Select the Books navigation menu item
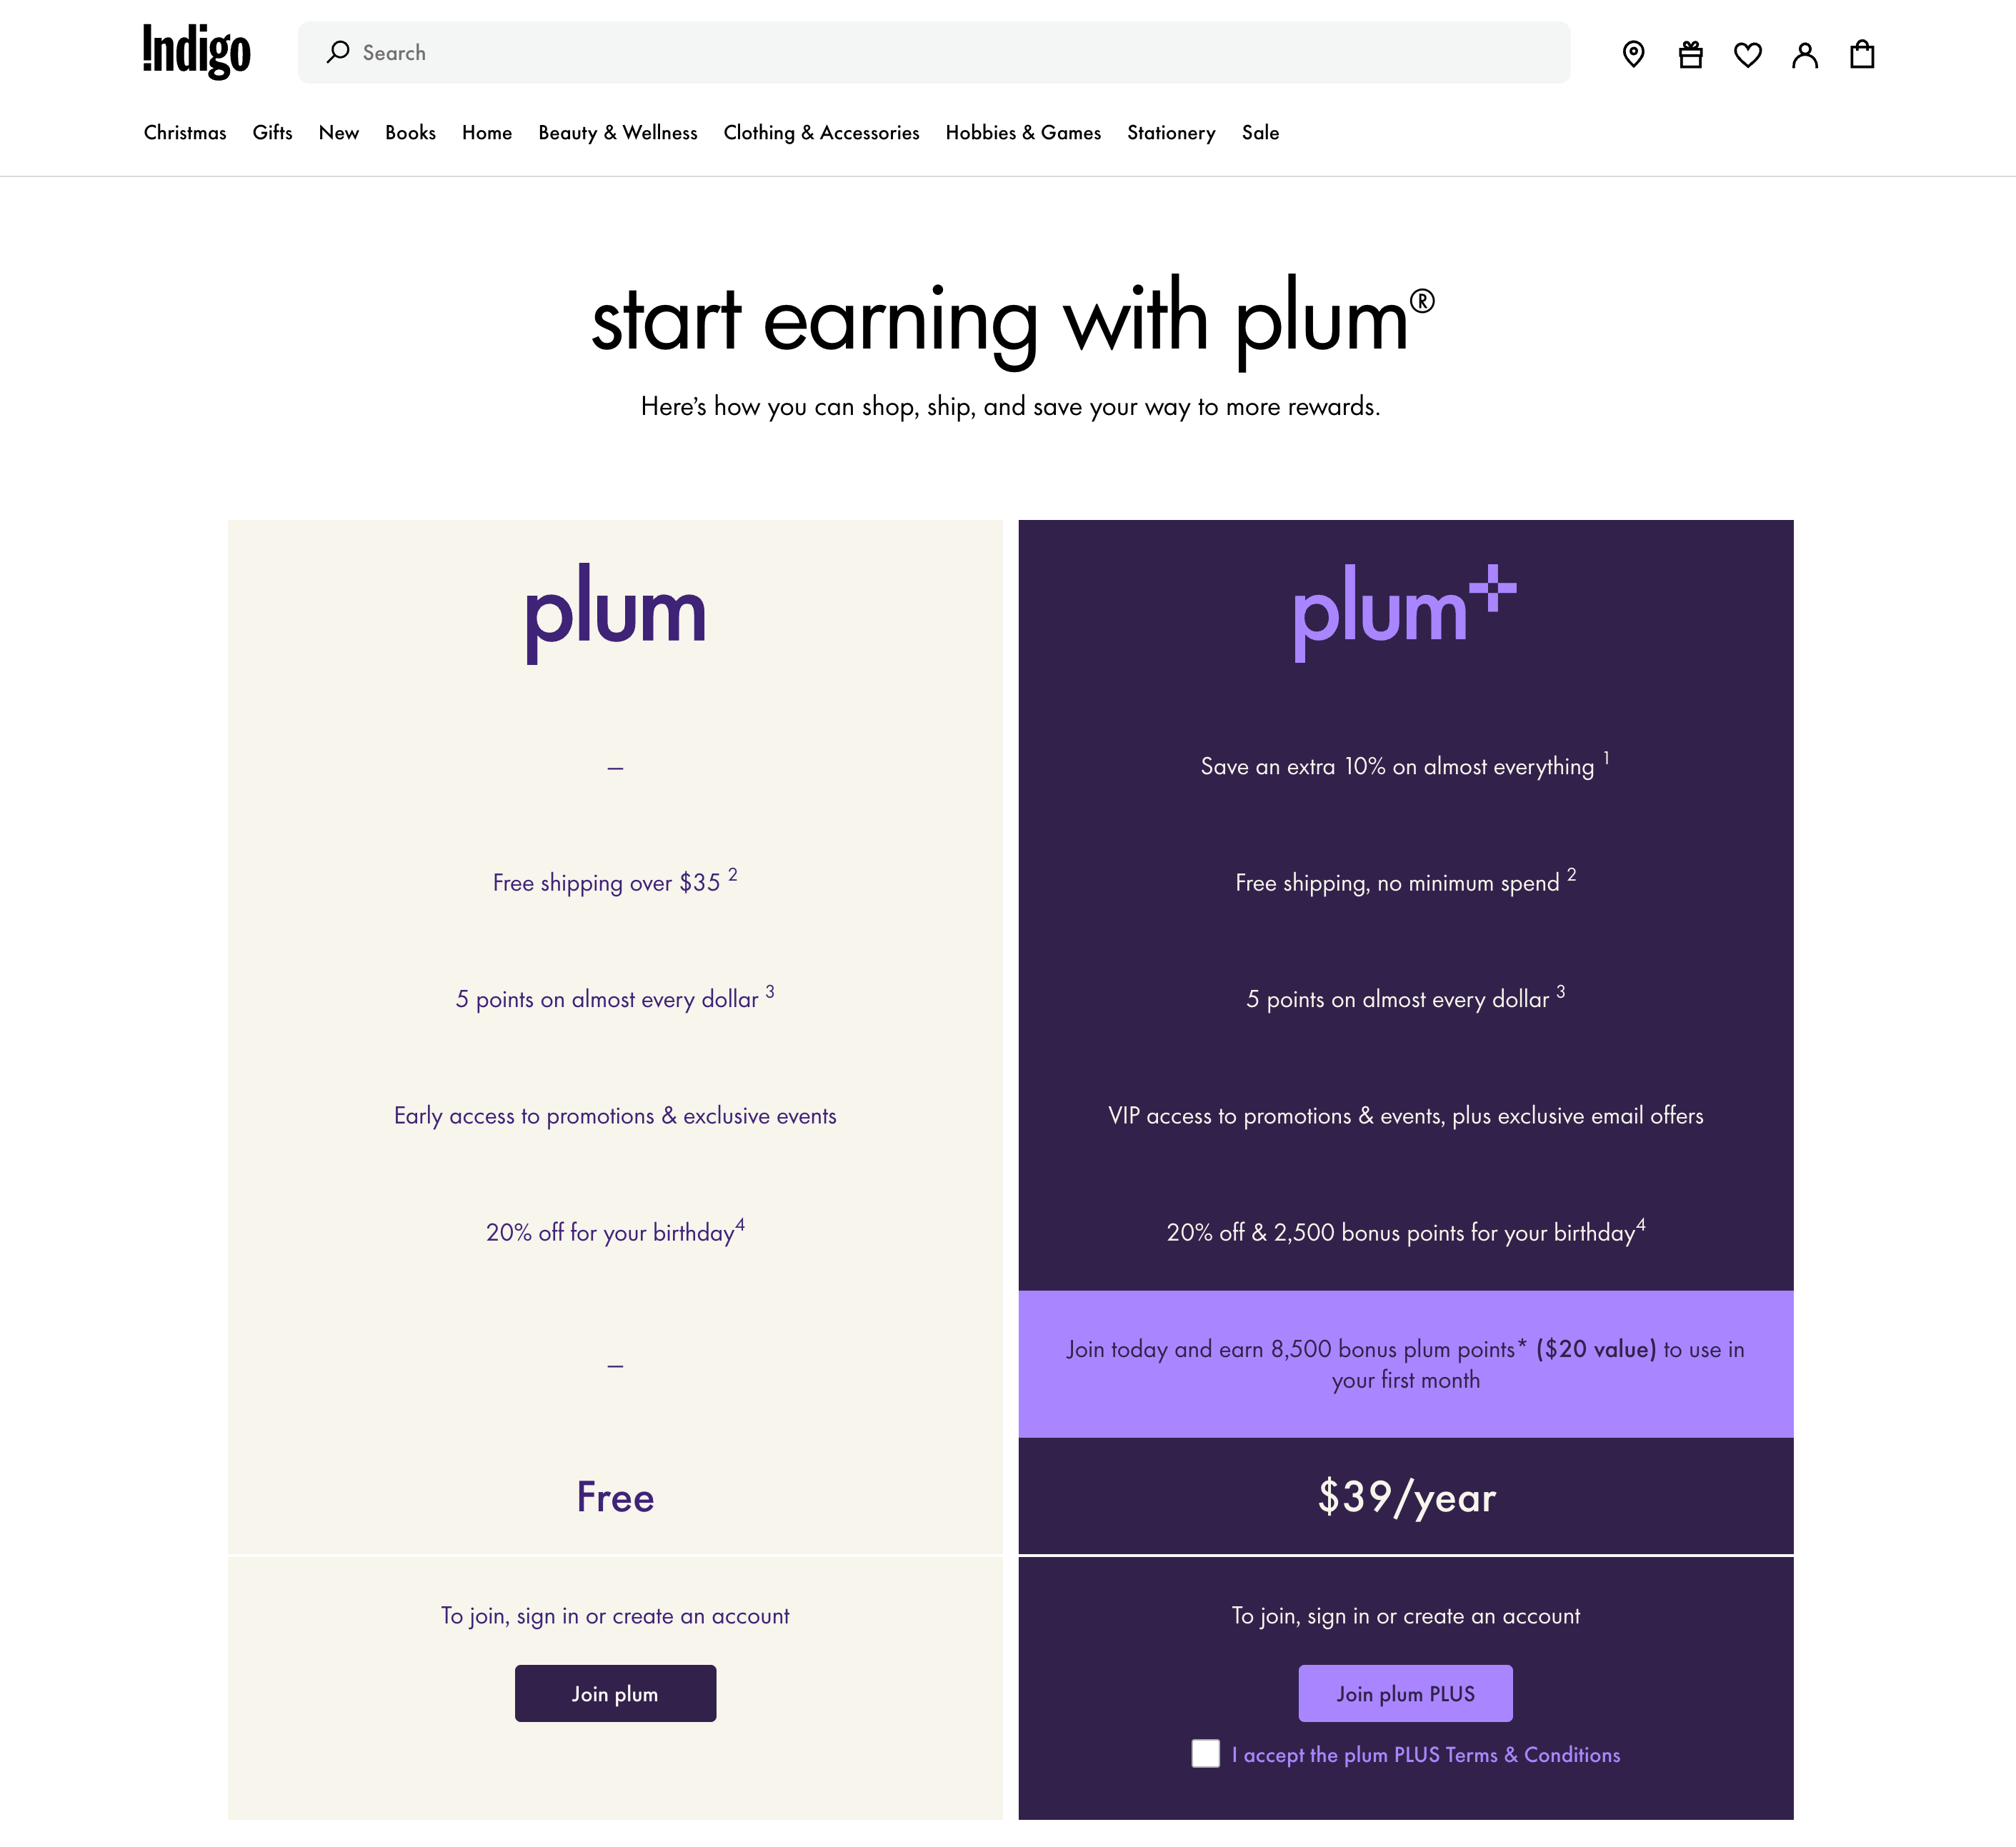The height and width of the screenshot is (1847, 2016). (409, 131)
